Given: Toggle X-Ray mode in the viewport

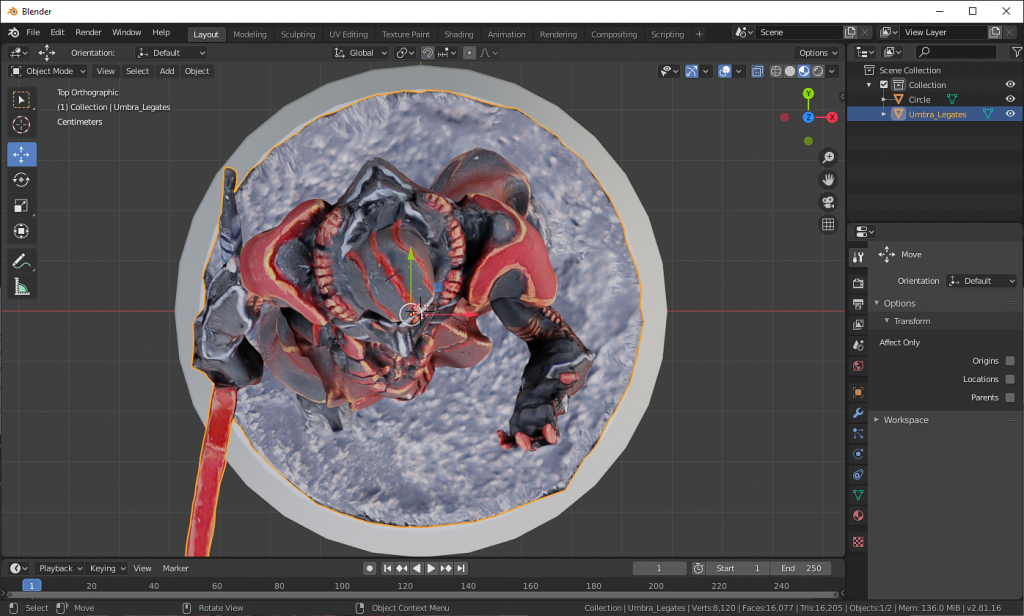Looking at the screenshot, I should [757, 71].
